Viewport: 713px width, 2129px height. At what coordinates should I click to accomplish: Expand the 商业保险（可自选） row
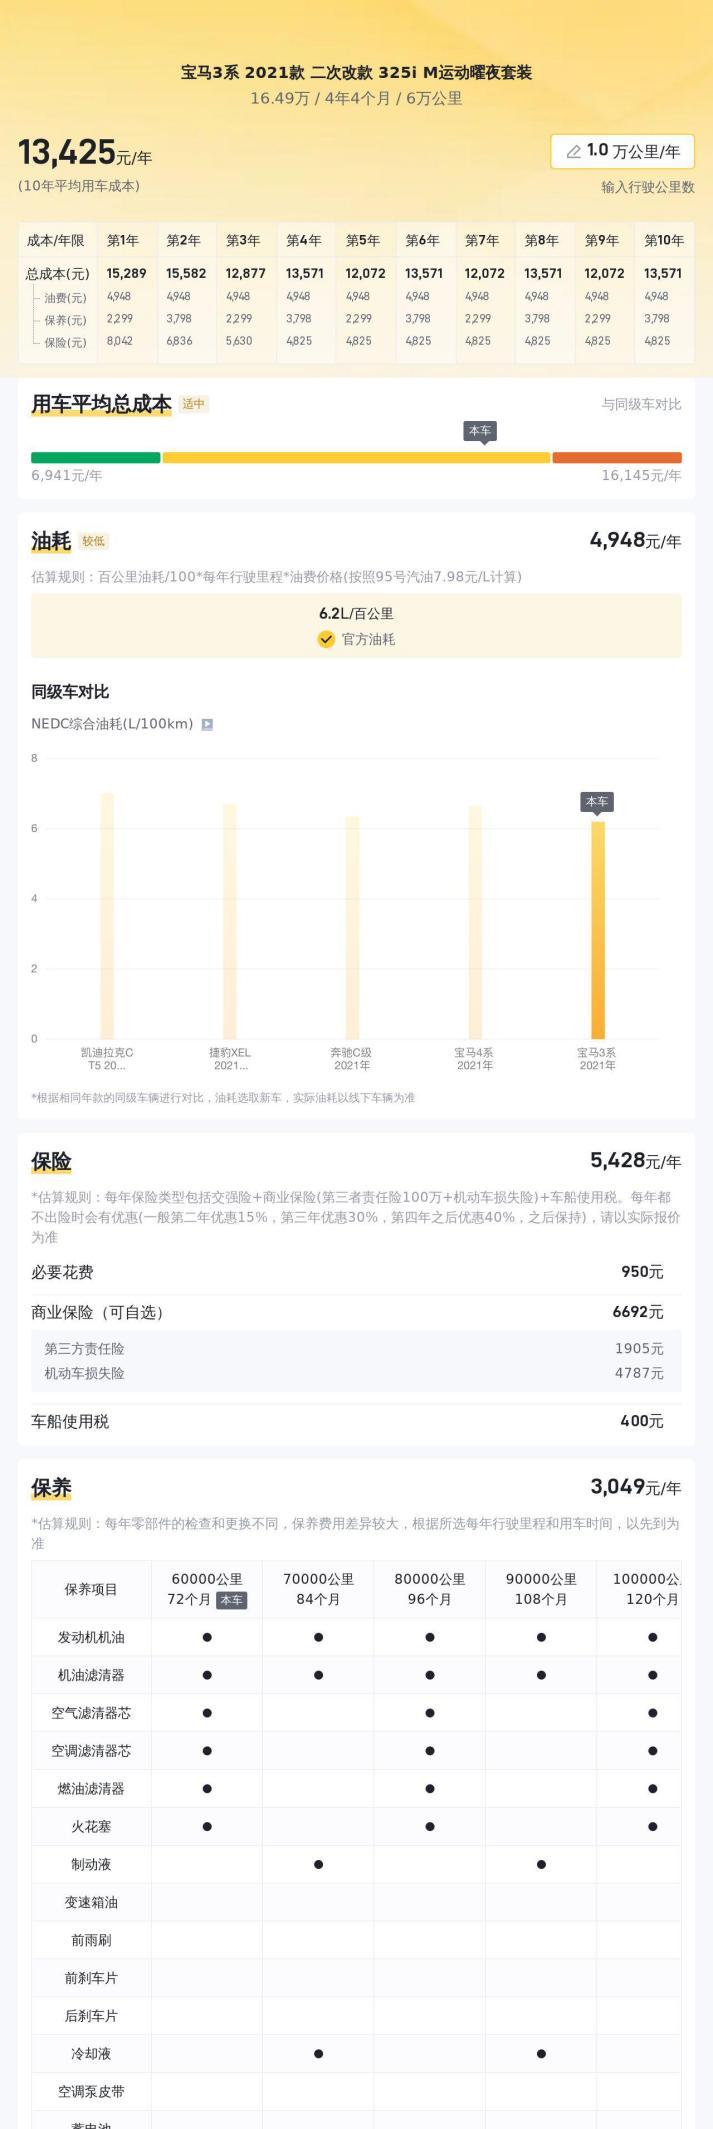[356, 1312]
